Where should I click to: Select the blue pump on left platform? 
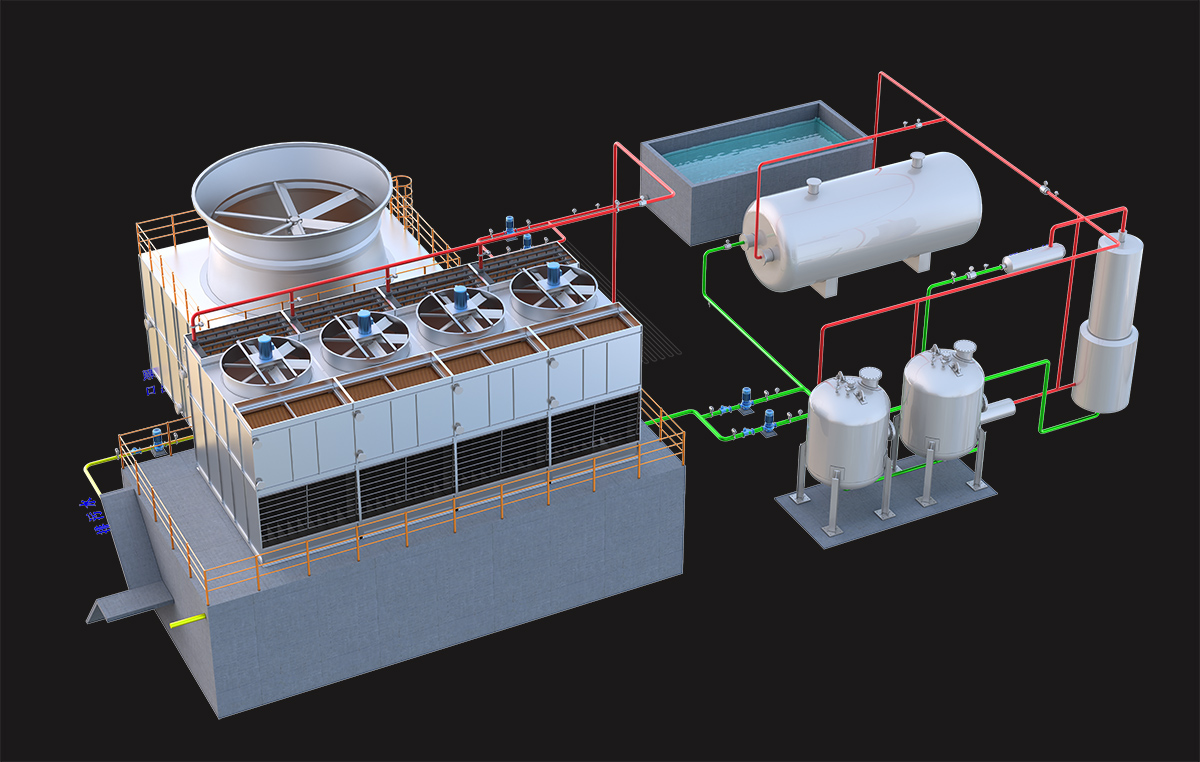coord(157,441)
